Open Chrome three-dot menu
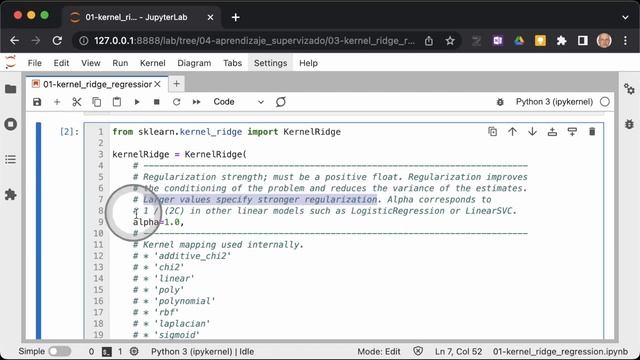 (625, 40)
